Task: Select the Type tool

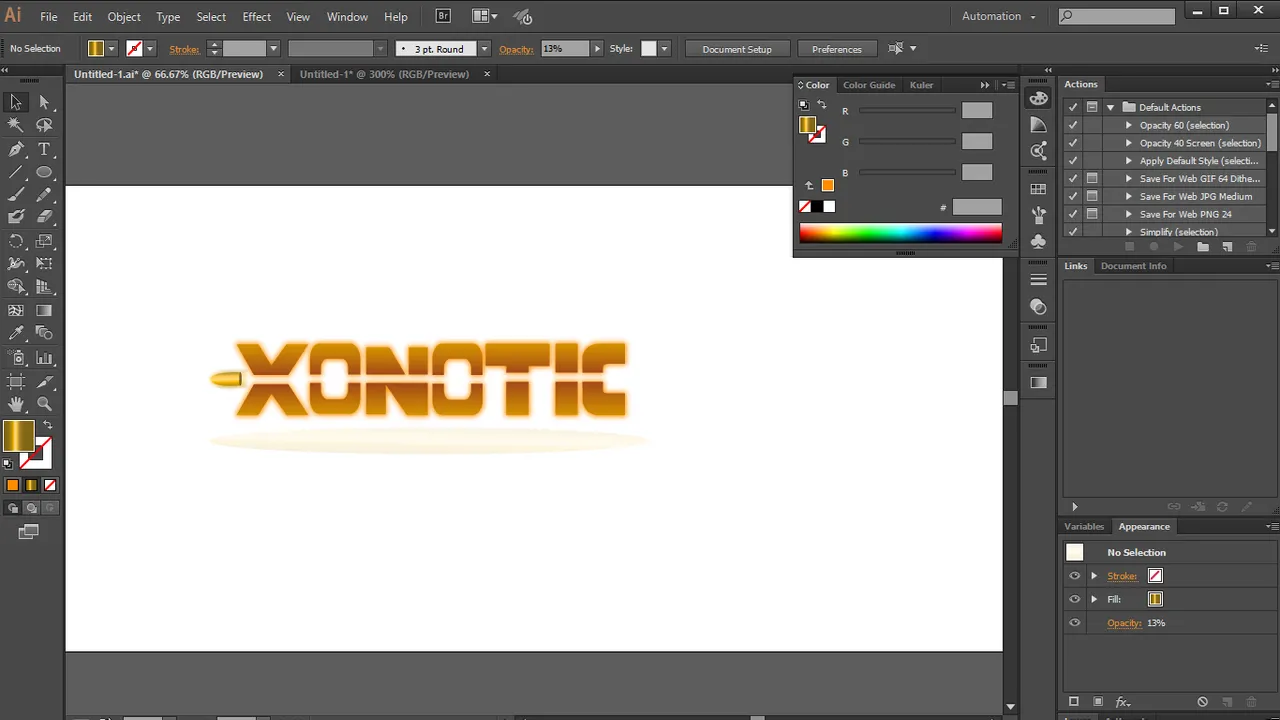Action: (44, 149)
